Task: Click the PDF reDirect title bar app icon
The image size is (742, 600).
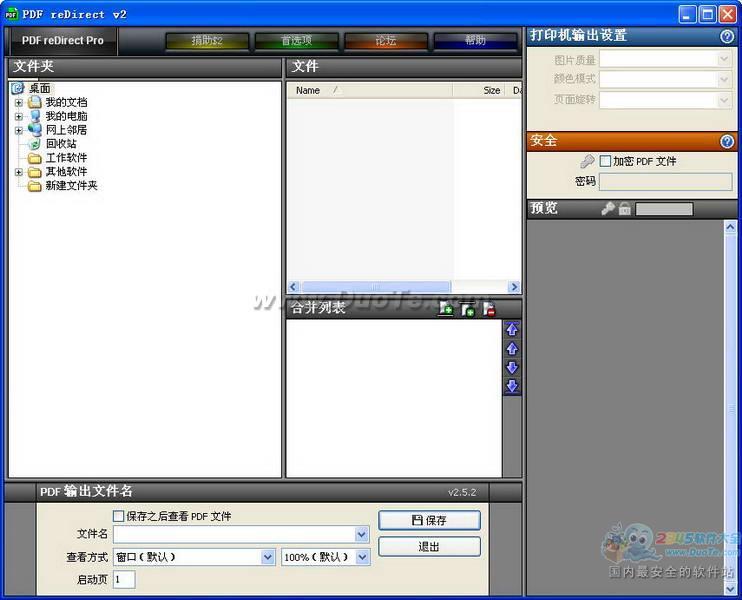Action: [11, 14]
